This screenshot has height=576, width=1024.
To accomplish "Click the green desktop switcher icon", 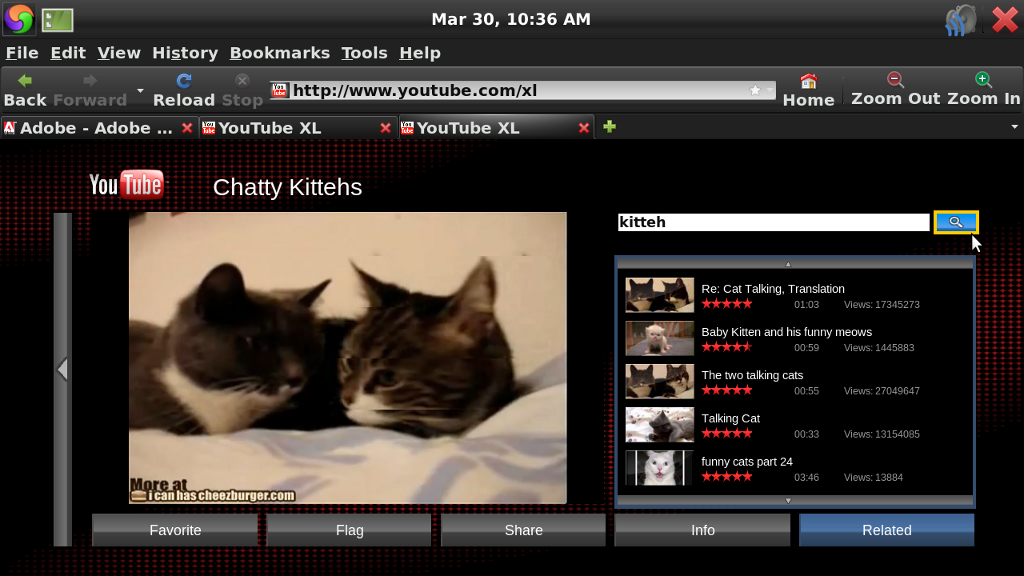I will (x=57, y=20).
